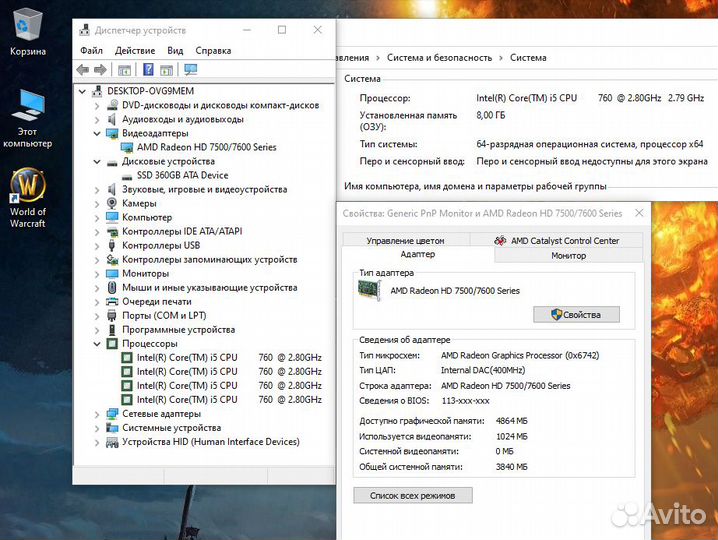Click the Система breadcrumb item

[x=528, y=58]
